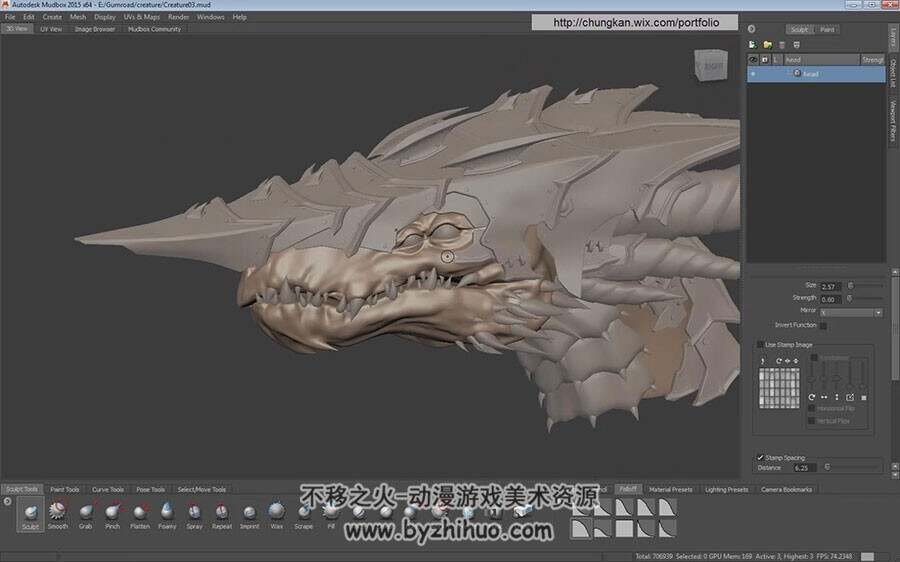
Task: Select the Pinch brush tool
Action: pos(112,514)
